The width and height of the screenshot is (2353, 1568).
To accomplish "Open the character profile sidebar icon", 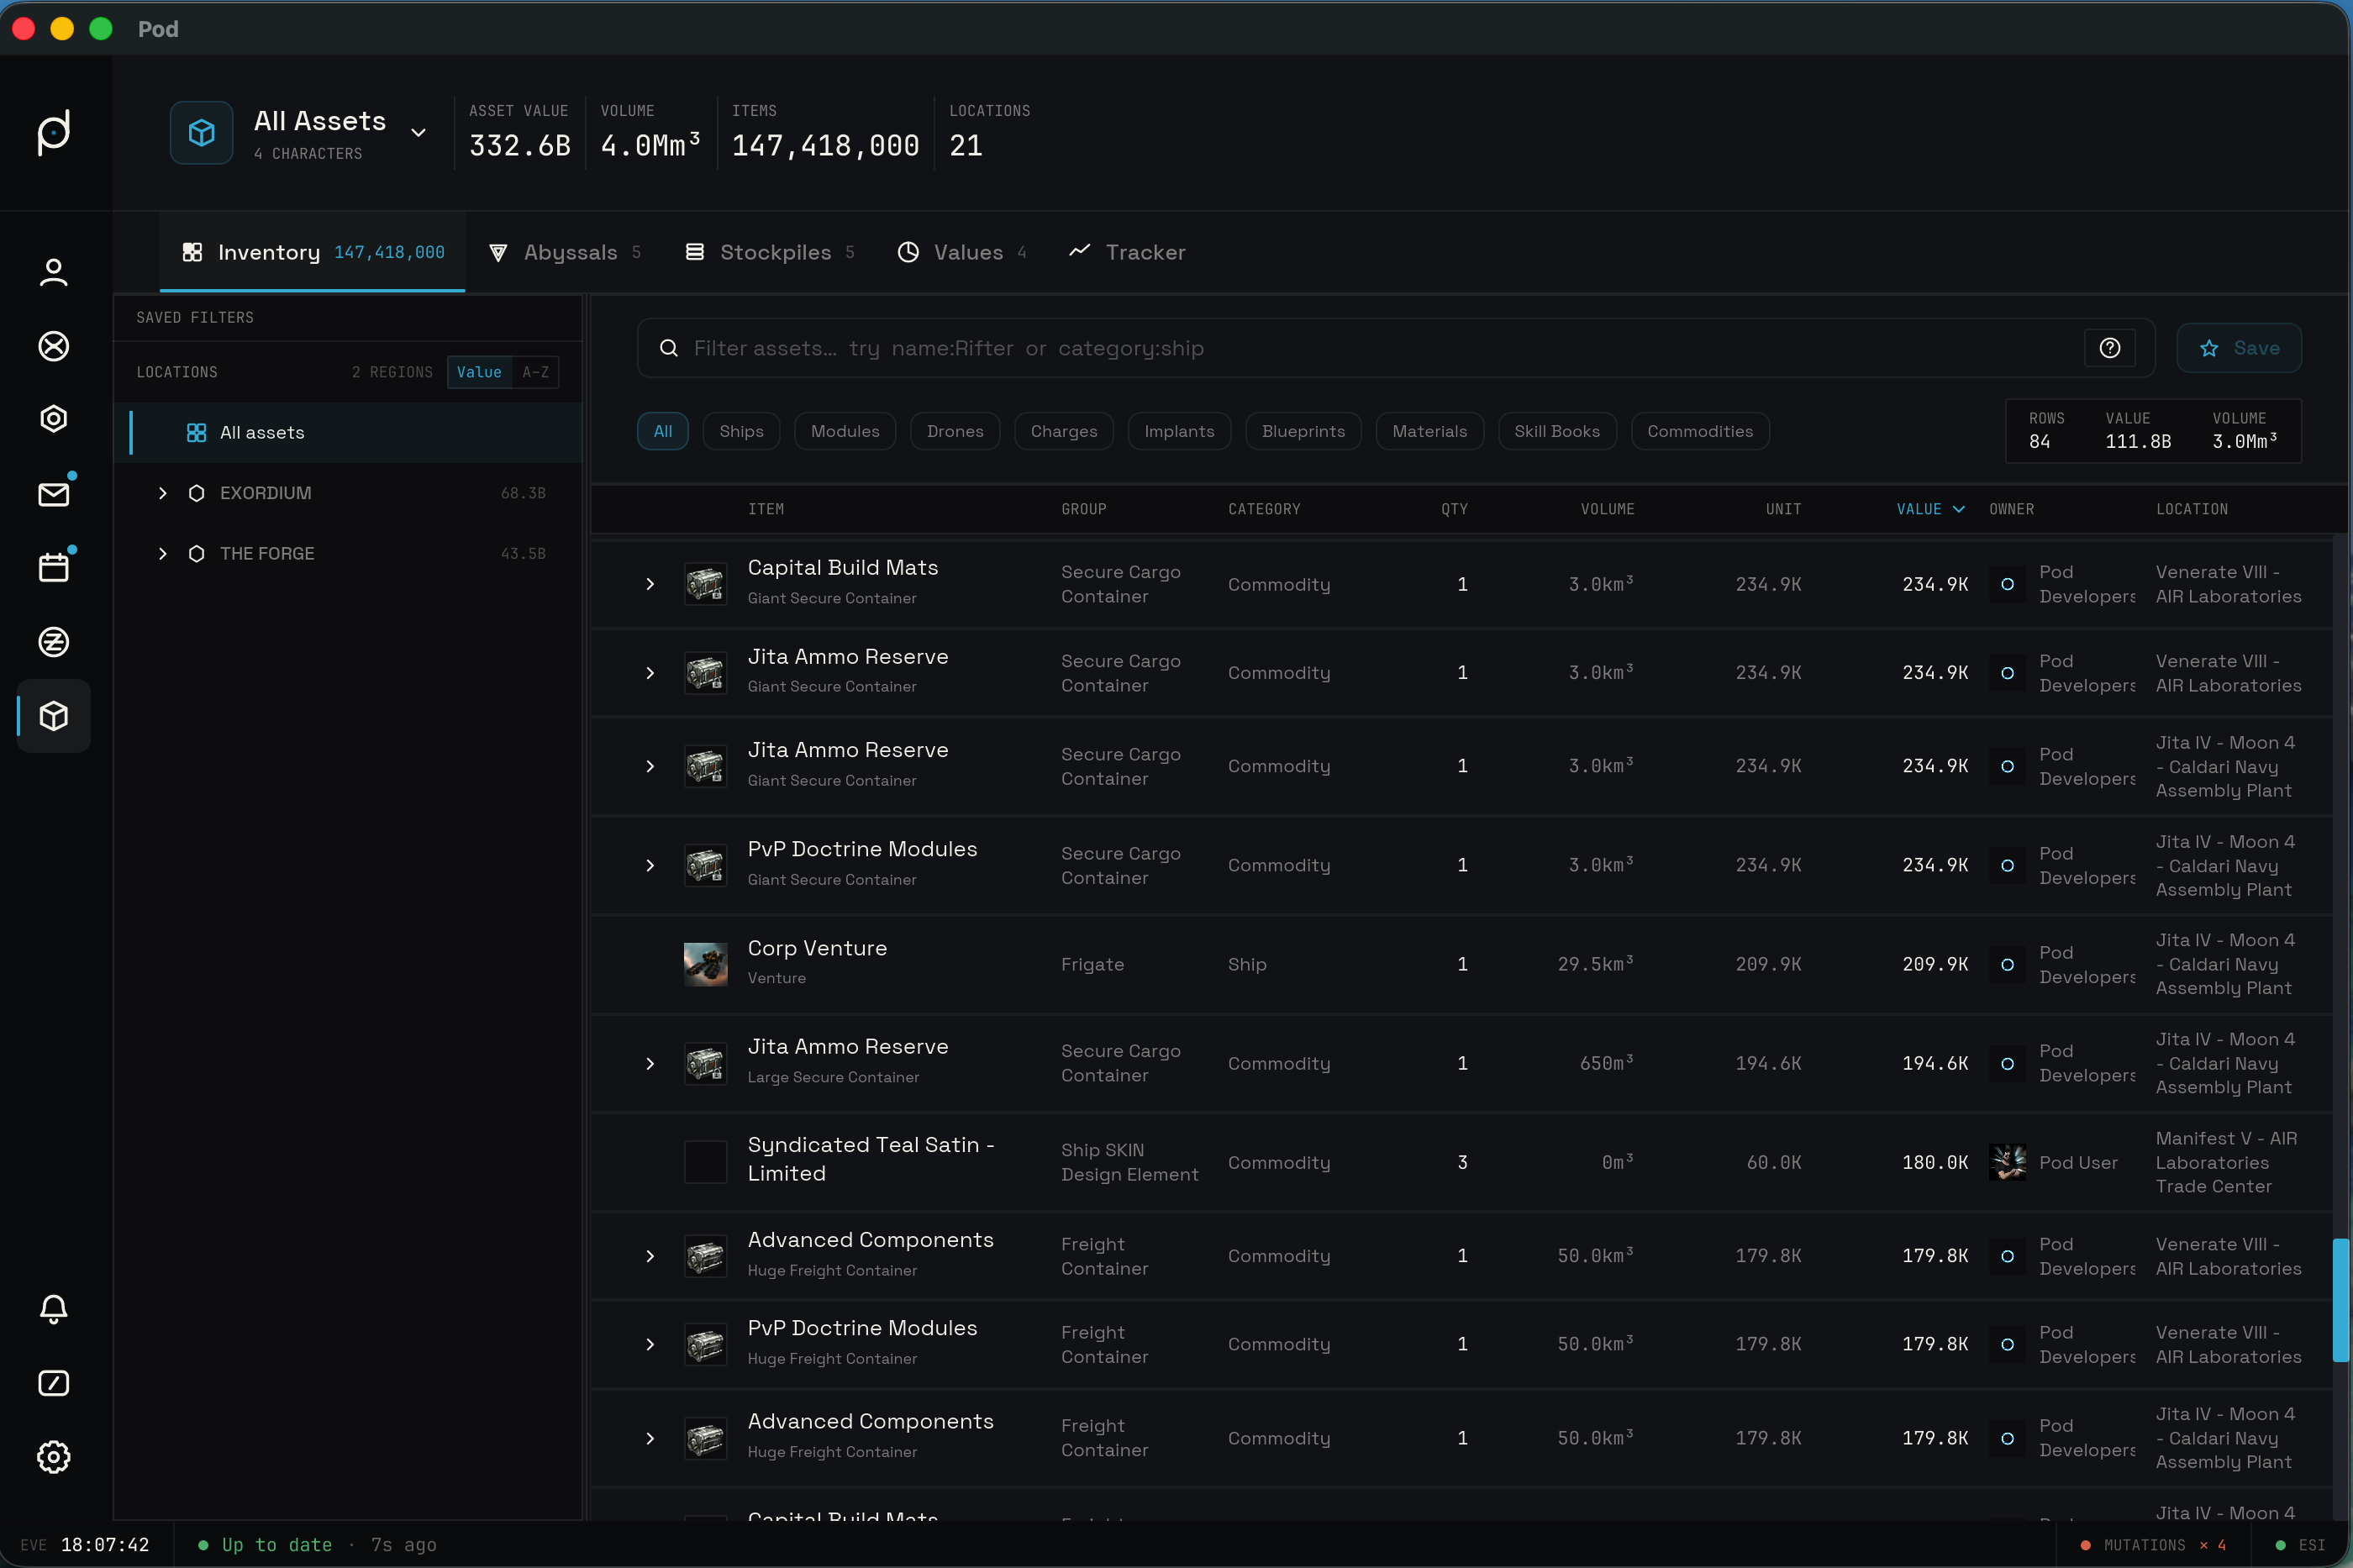I will 54,272.
